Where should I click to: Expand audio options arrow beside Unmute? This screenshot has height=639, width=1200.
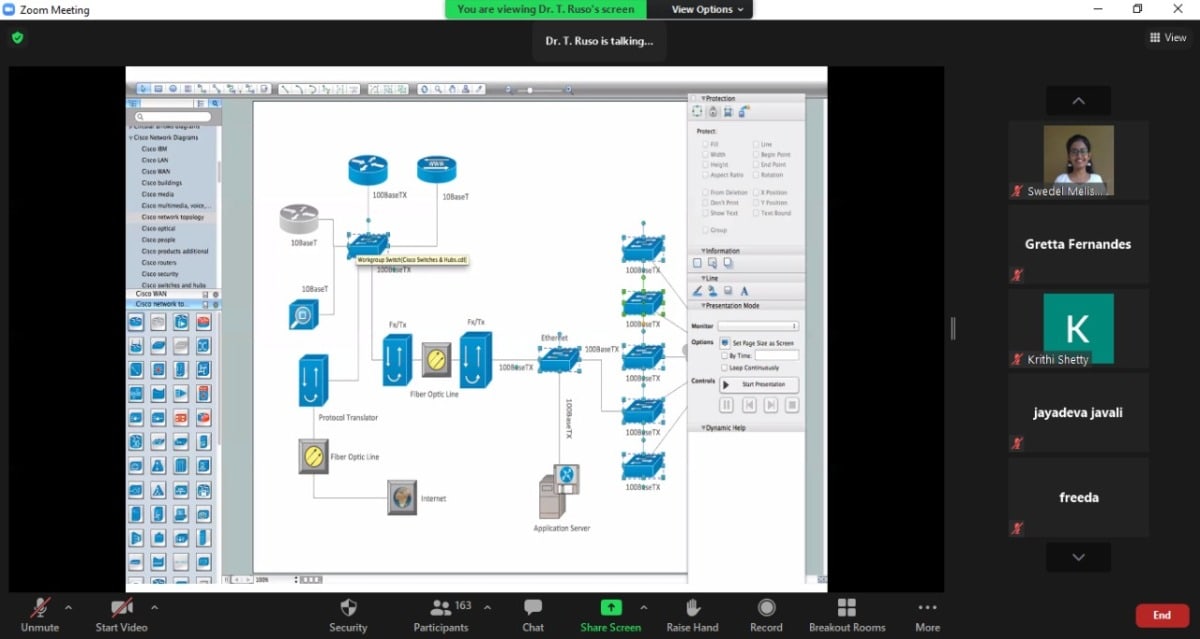point(68,607)
